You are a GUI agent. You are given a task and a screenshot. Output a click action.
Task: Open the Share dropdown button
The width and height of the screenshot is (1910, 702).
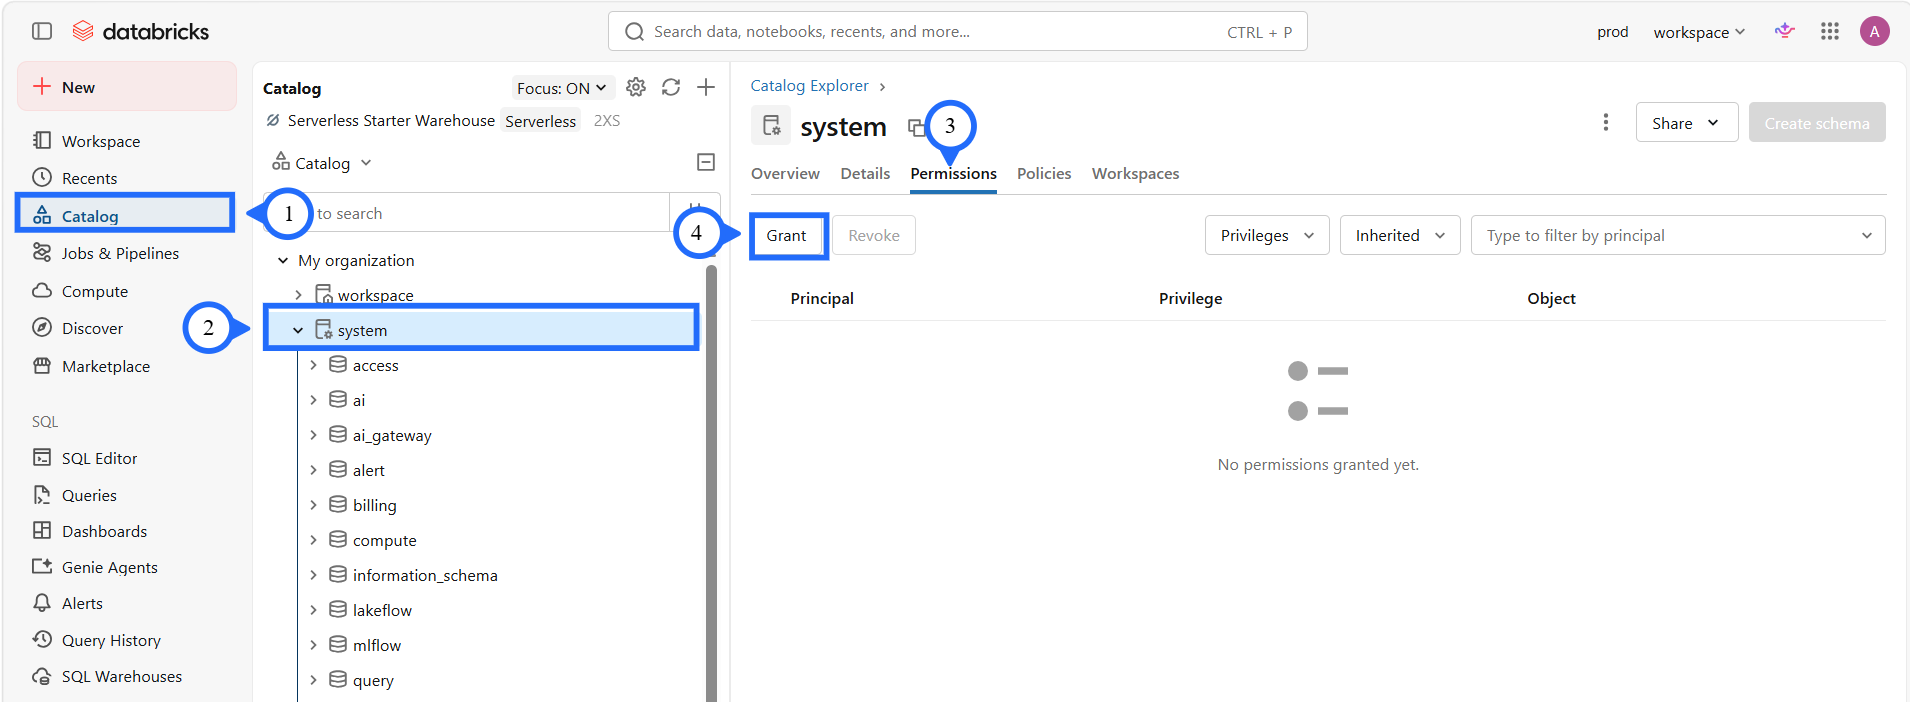pyautogui.click(x=1687, y=122)
